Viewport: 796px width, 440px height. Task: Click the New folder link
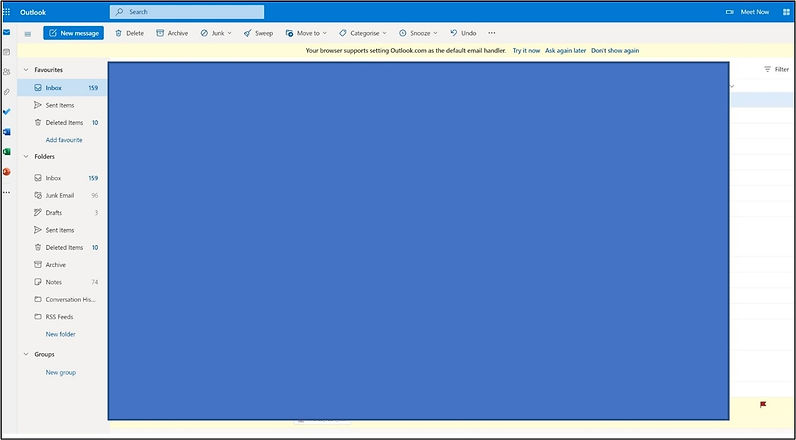click(x=60, y=334)
